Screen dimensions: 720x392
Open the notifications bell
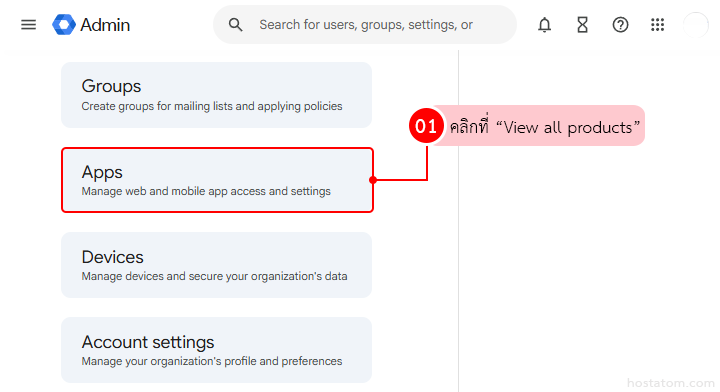click(x=545, y=25)
